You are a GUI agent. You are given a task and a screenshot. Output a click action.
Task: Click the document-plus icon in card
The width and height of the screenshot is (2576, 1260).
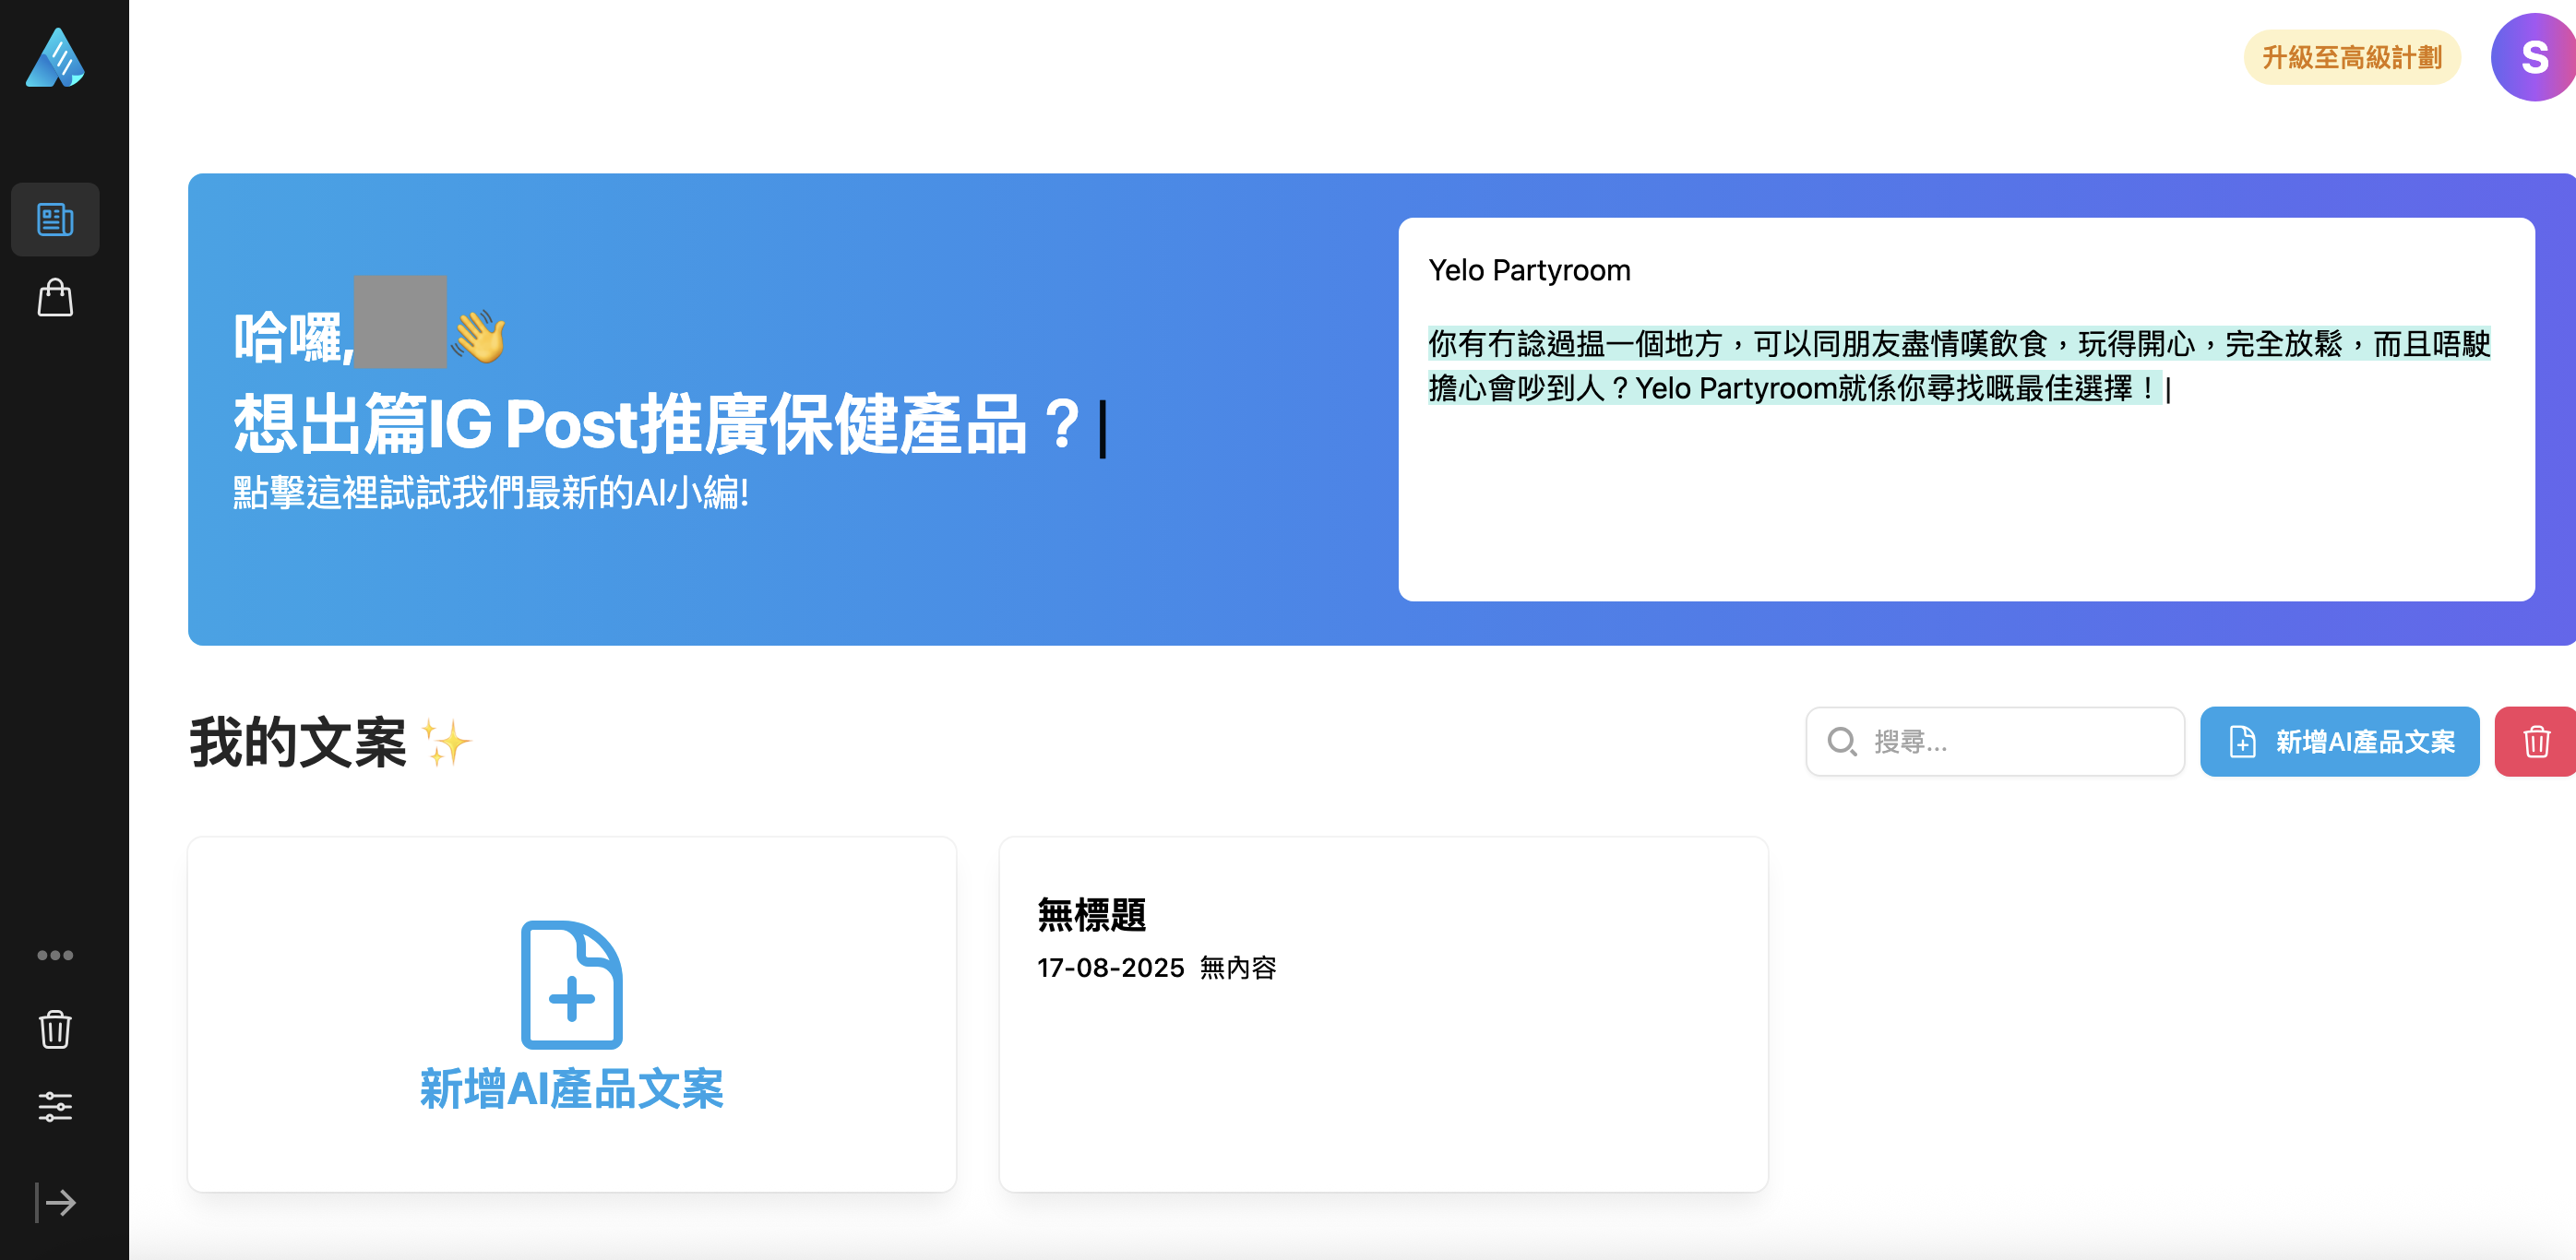point(571,984)
